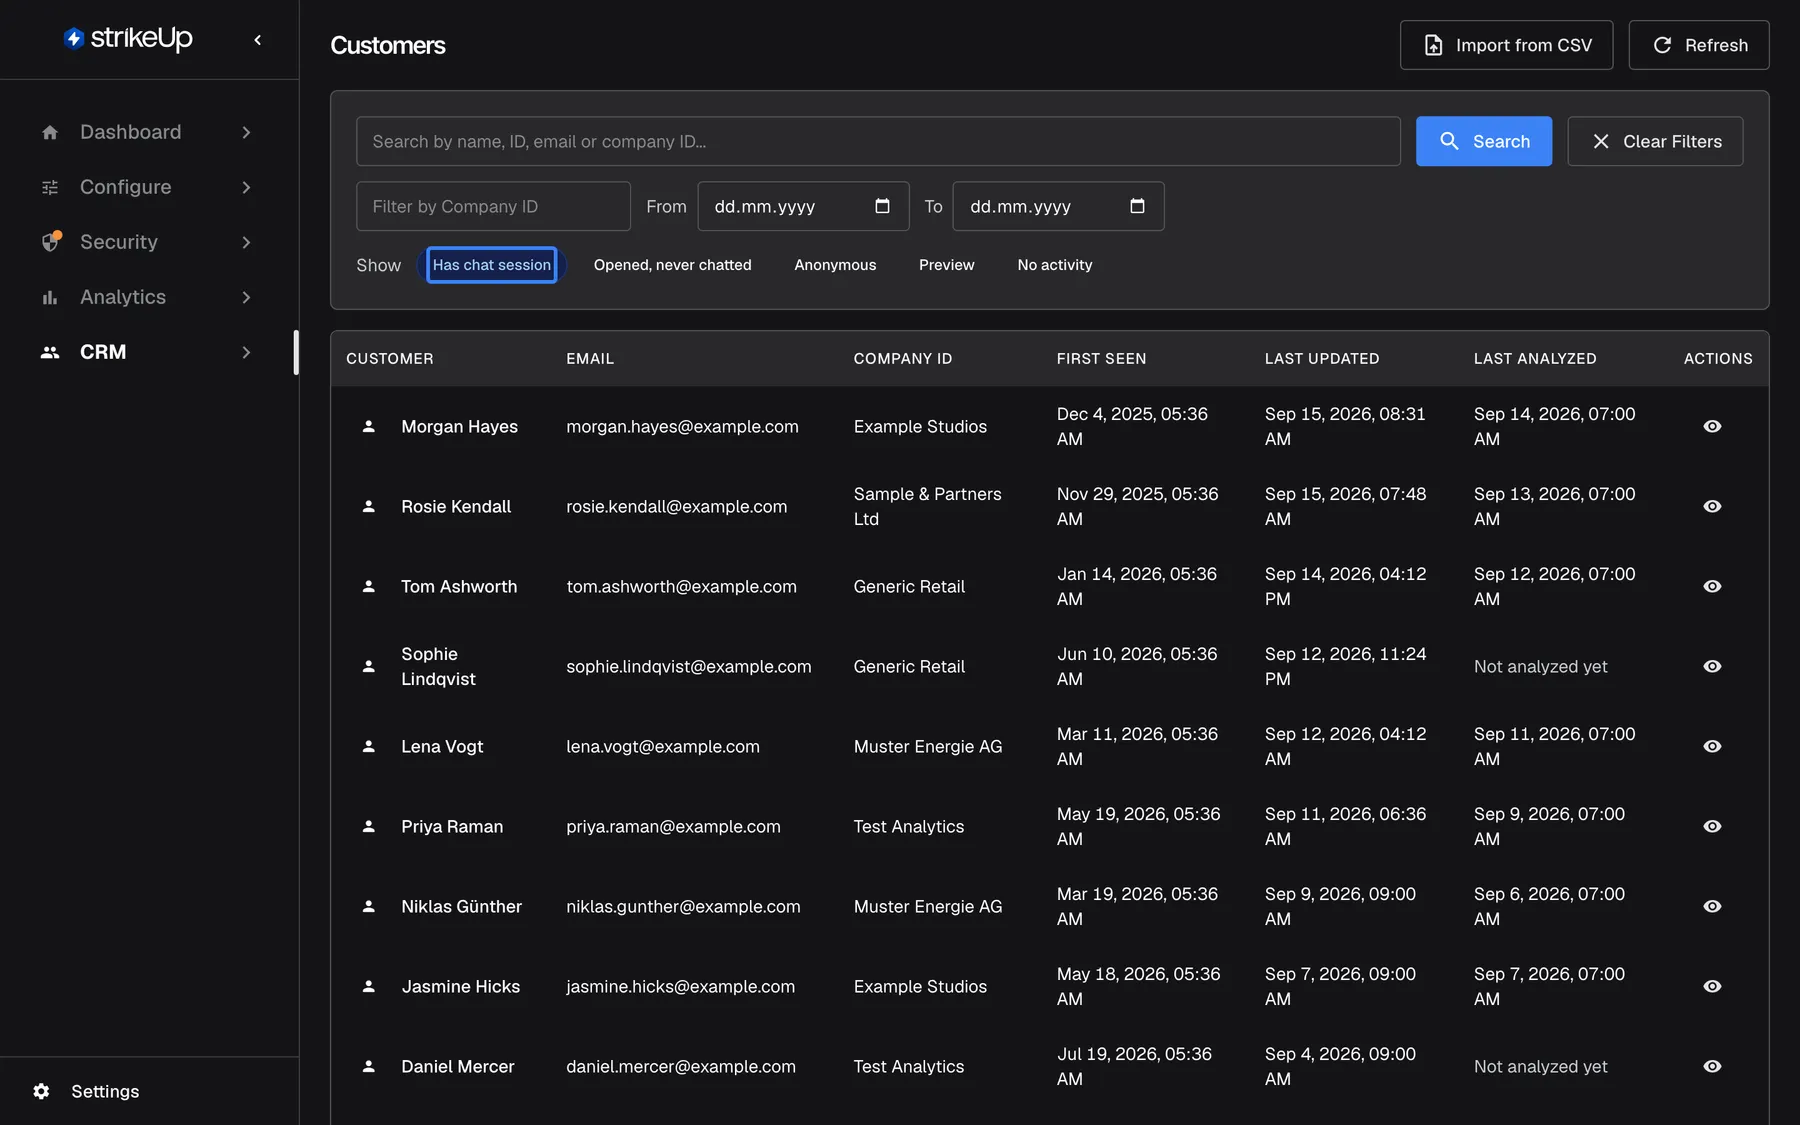Viewport: 1800px width, 1125px height.
Task: Click the Clear Filters button
Action: [1655, 141]
